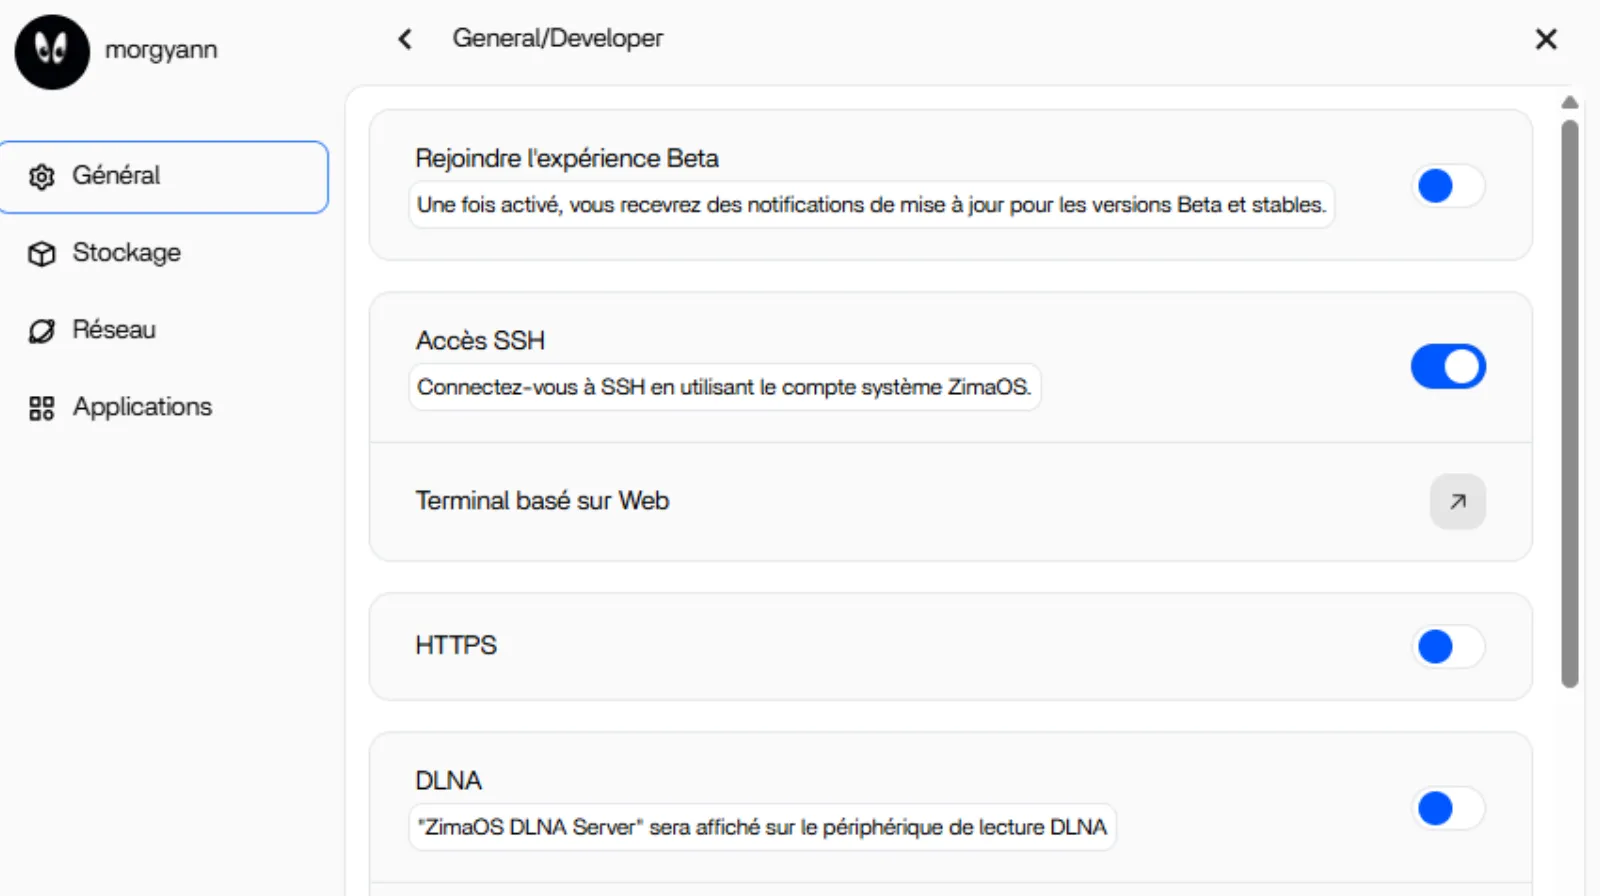The width and height of the screenshot is (1600, 896).
Task: Switch to the Réseau settings section
Action: [114, 330]
